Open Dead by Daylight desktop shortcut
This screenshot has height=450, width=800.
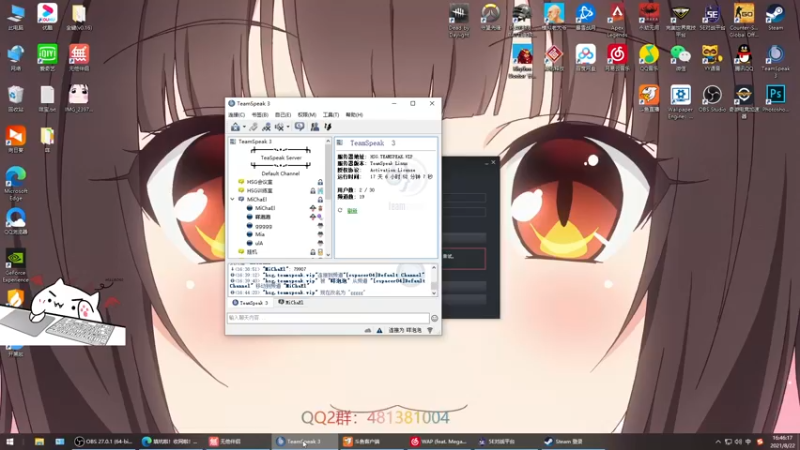tap(459, 20)
